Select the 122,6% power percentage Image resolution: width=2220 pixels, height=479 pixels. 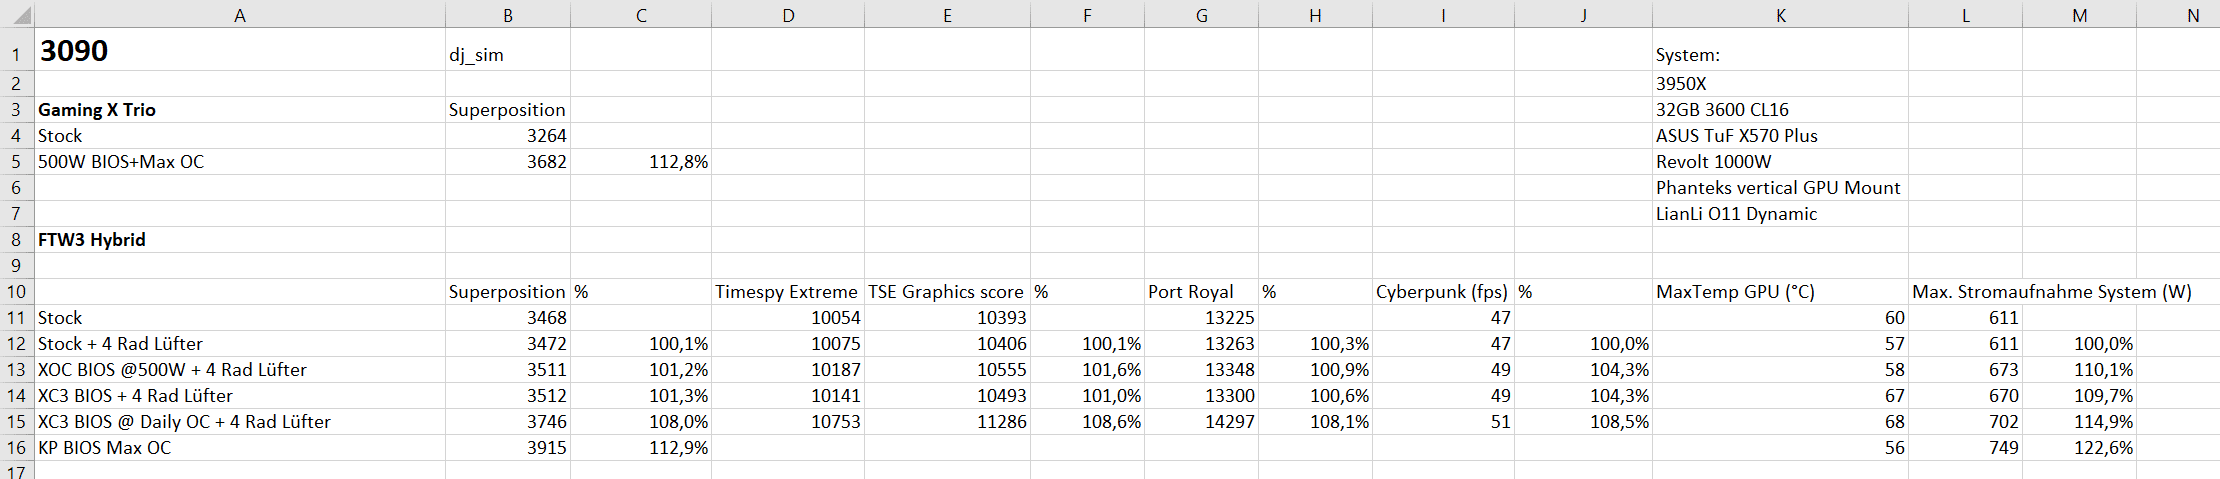coord(2079,448)
